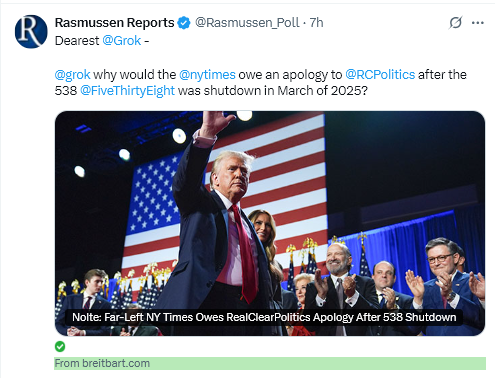Click the word Dearest in the tweet
Screen dimensions: 495x378
point(77,41)
